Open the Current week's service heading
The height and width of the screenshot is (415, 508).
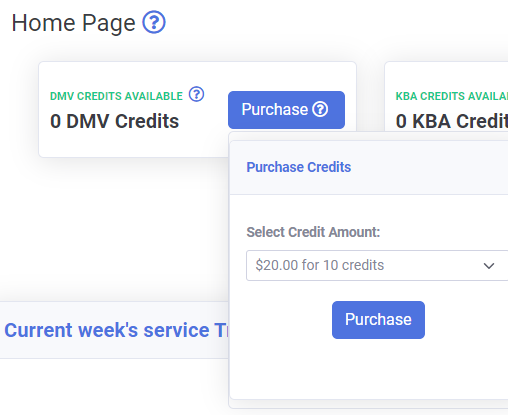click(x=116, y=330)
